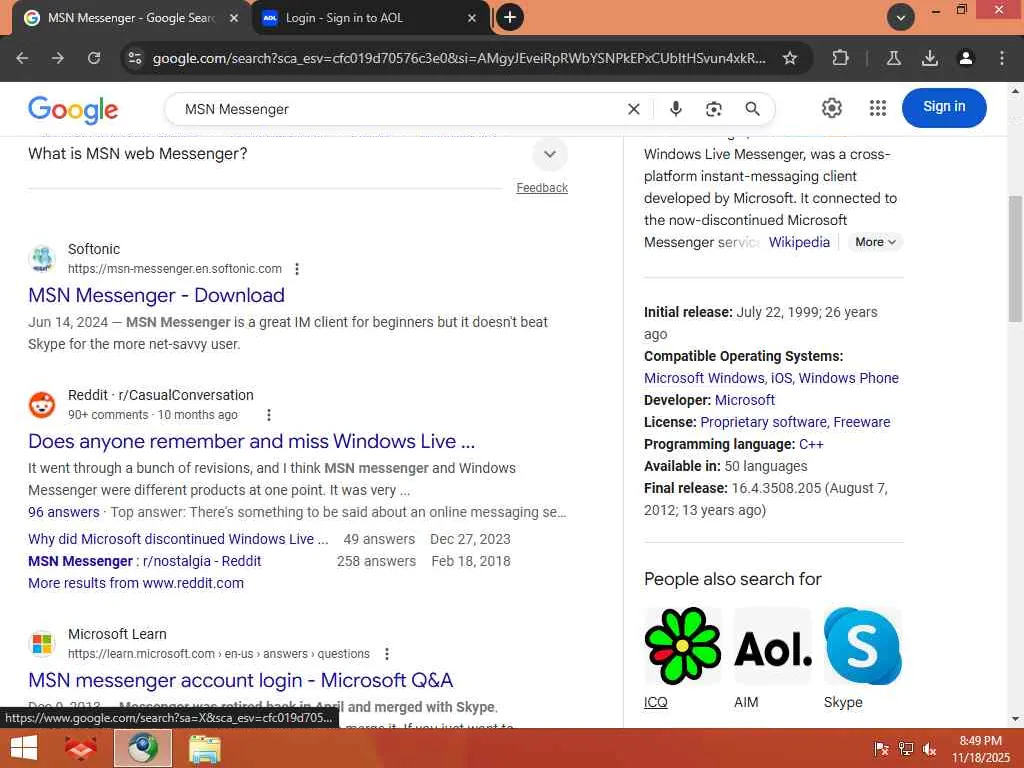Open options menu for Reddit result
Image resolution: width=1024 pixels, height=768 pixels.
pyautogui.click(x=268, y=415)
